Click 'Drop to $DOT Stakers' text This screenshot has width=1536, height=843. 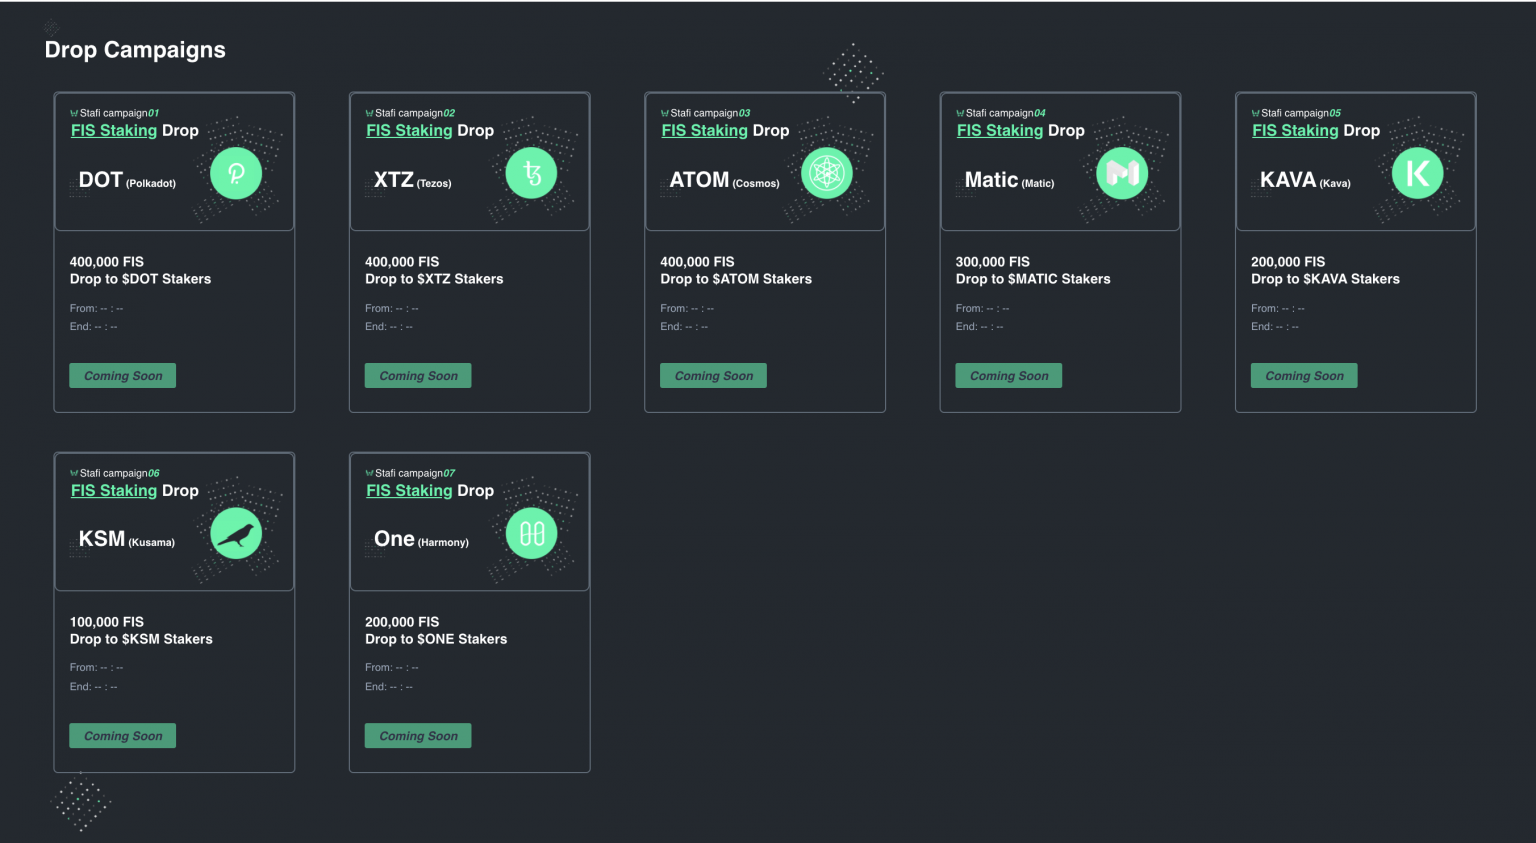(140, 279)
